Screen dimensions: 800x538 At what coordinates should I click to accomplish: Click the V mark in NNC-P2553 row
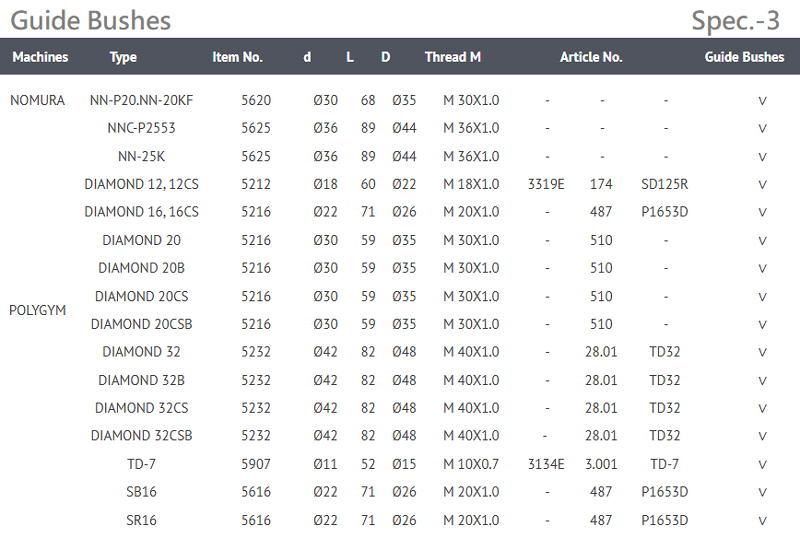(x=762, y=128)
